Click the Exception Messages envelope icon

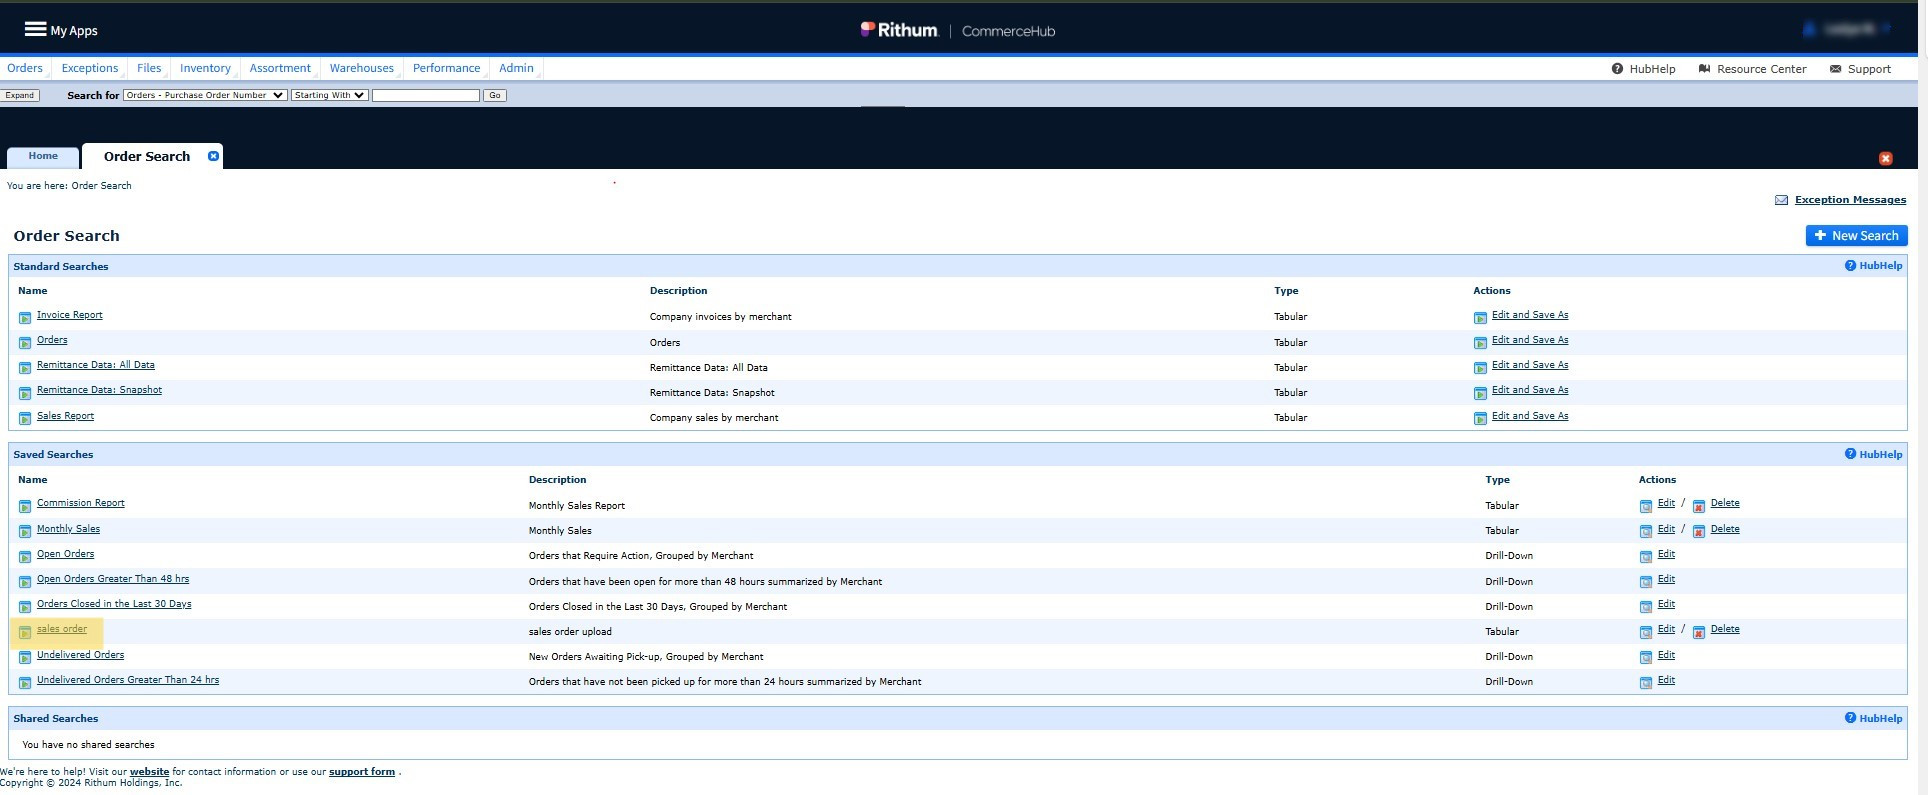point(1781,200)
